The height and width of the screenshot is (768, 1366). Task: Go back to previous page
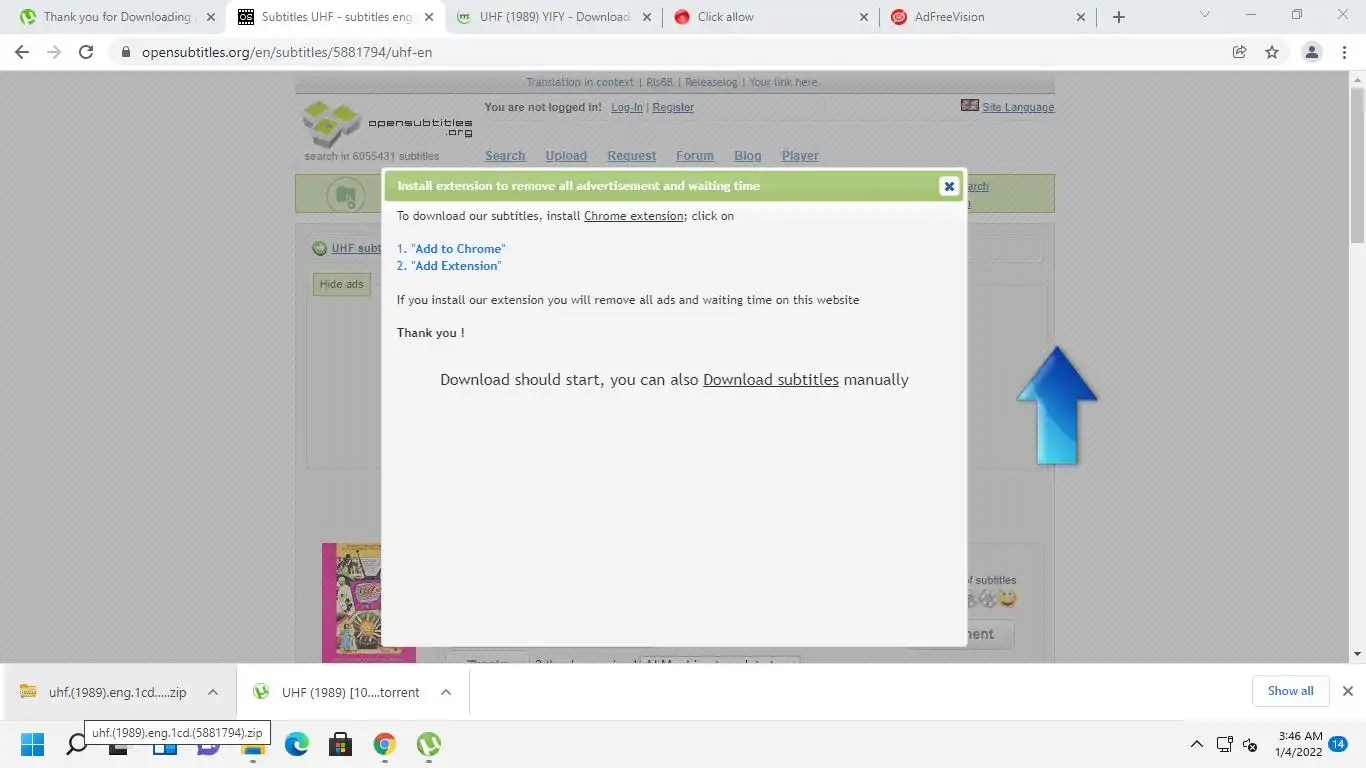click(22, 52)
